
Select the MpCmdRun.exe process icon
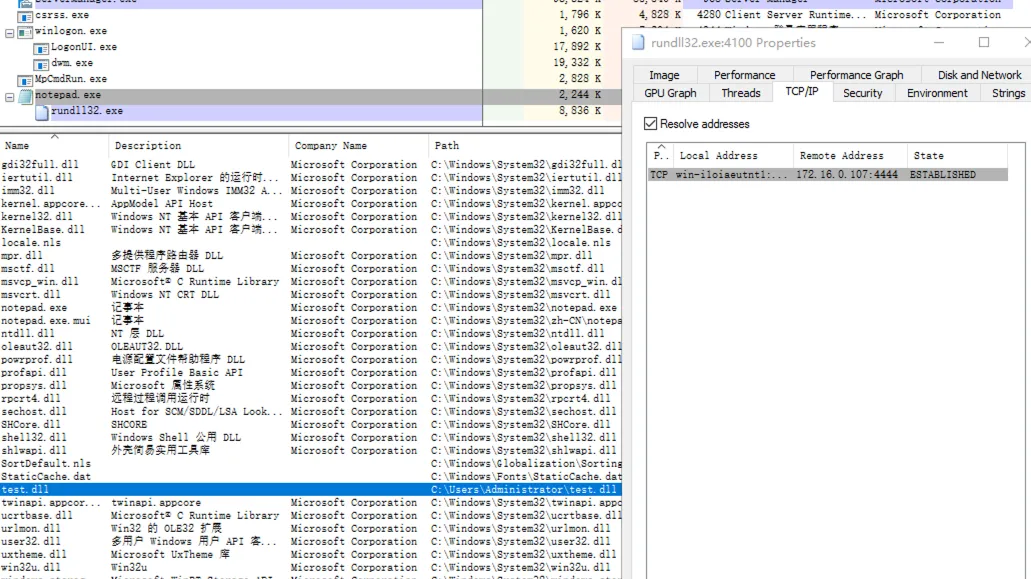[27, 79]
